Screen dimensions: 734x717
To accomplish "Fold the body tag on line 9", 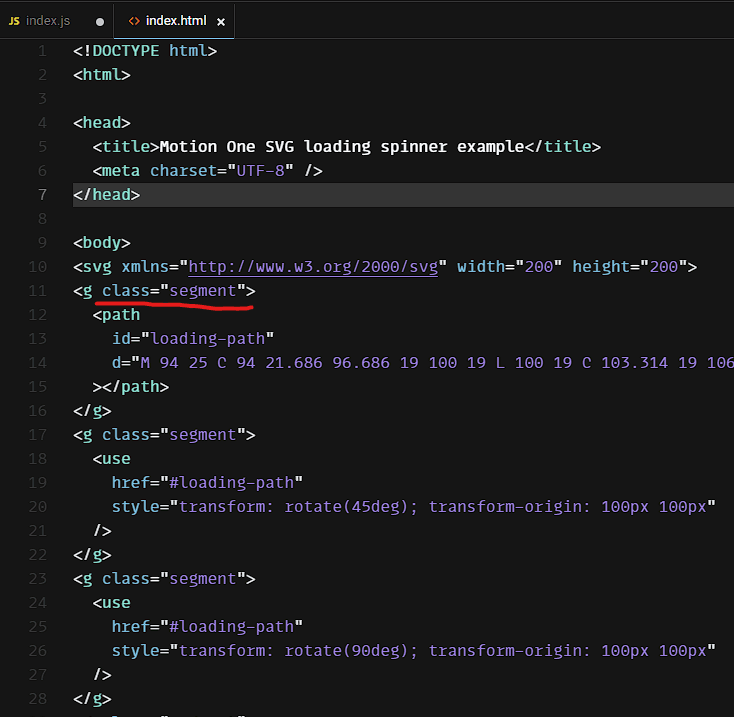I will [61, 243].
